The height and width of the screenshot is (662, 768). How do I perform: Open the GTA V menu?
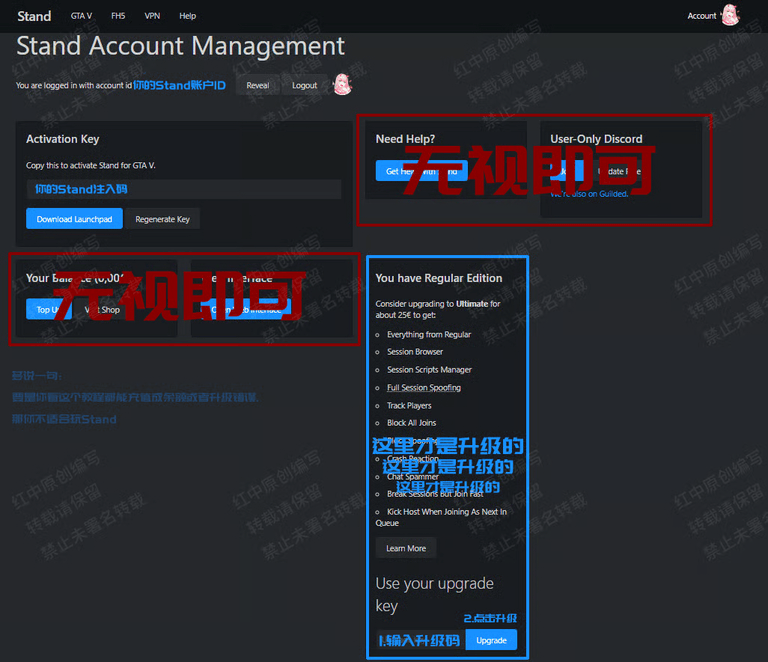[81, 16]
